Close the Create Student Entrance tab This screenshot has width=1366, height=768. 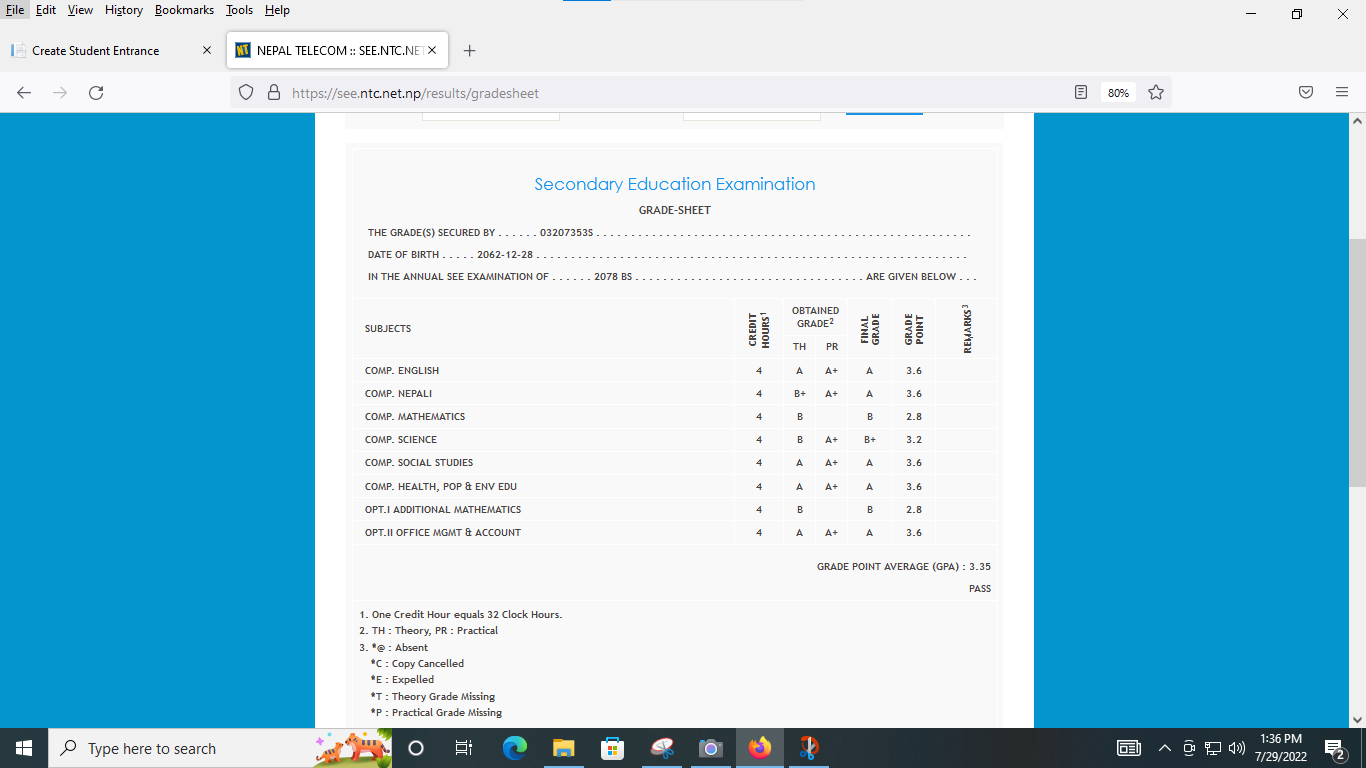pyautogui.click(x=207, y=51)
